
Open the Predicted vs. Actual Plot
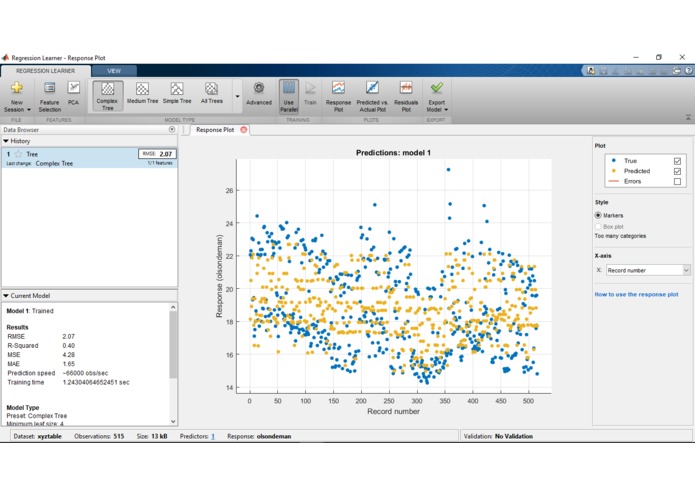(372, 97)
